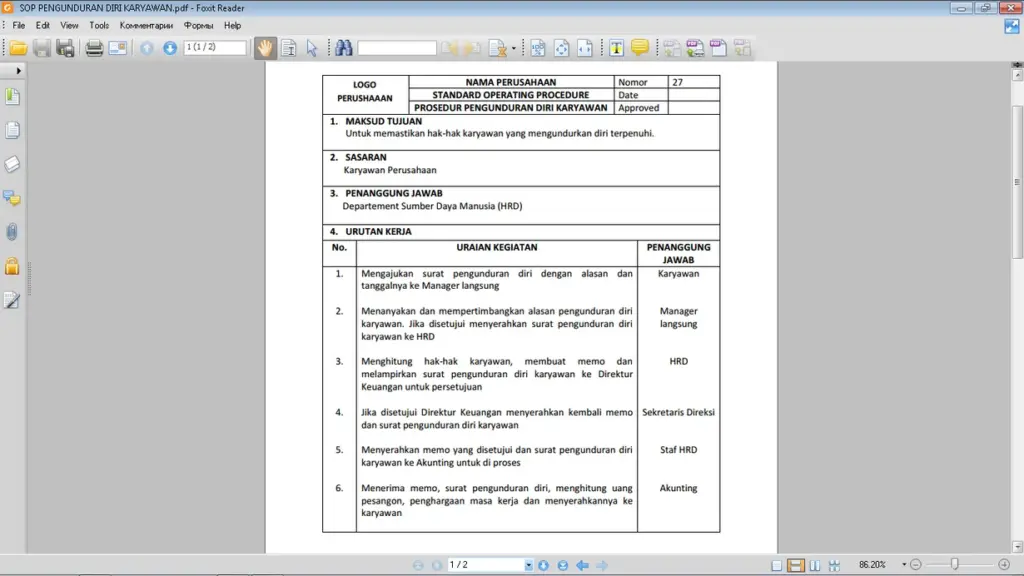Click the last PDF toolbar icon
The height and width of the screenshot is (576, 1024).
click(742, 48)
